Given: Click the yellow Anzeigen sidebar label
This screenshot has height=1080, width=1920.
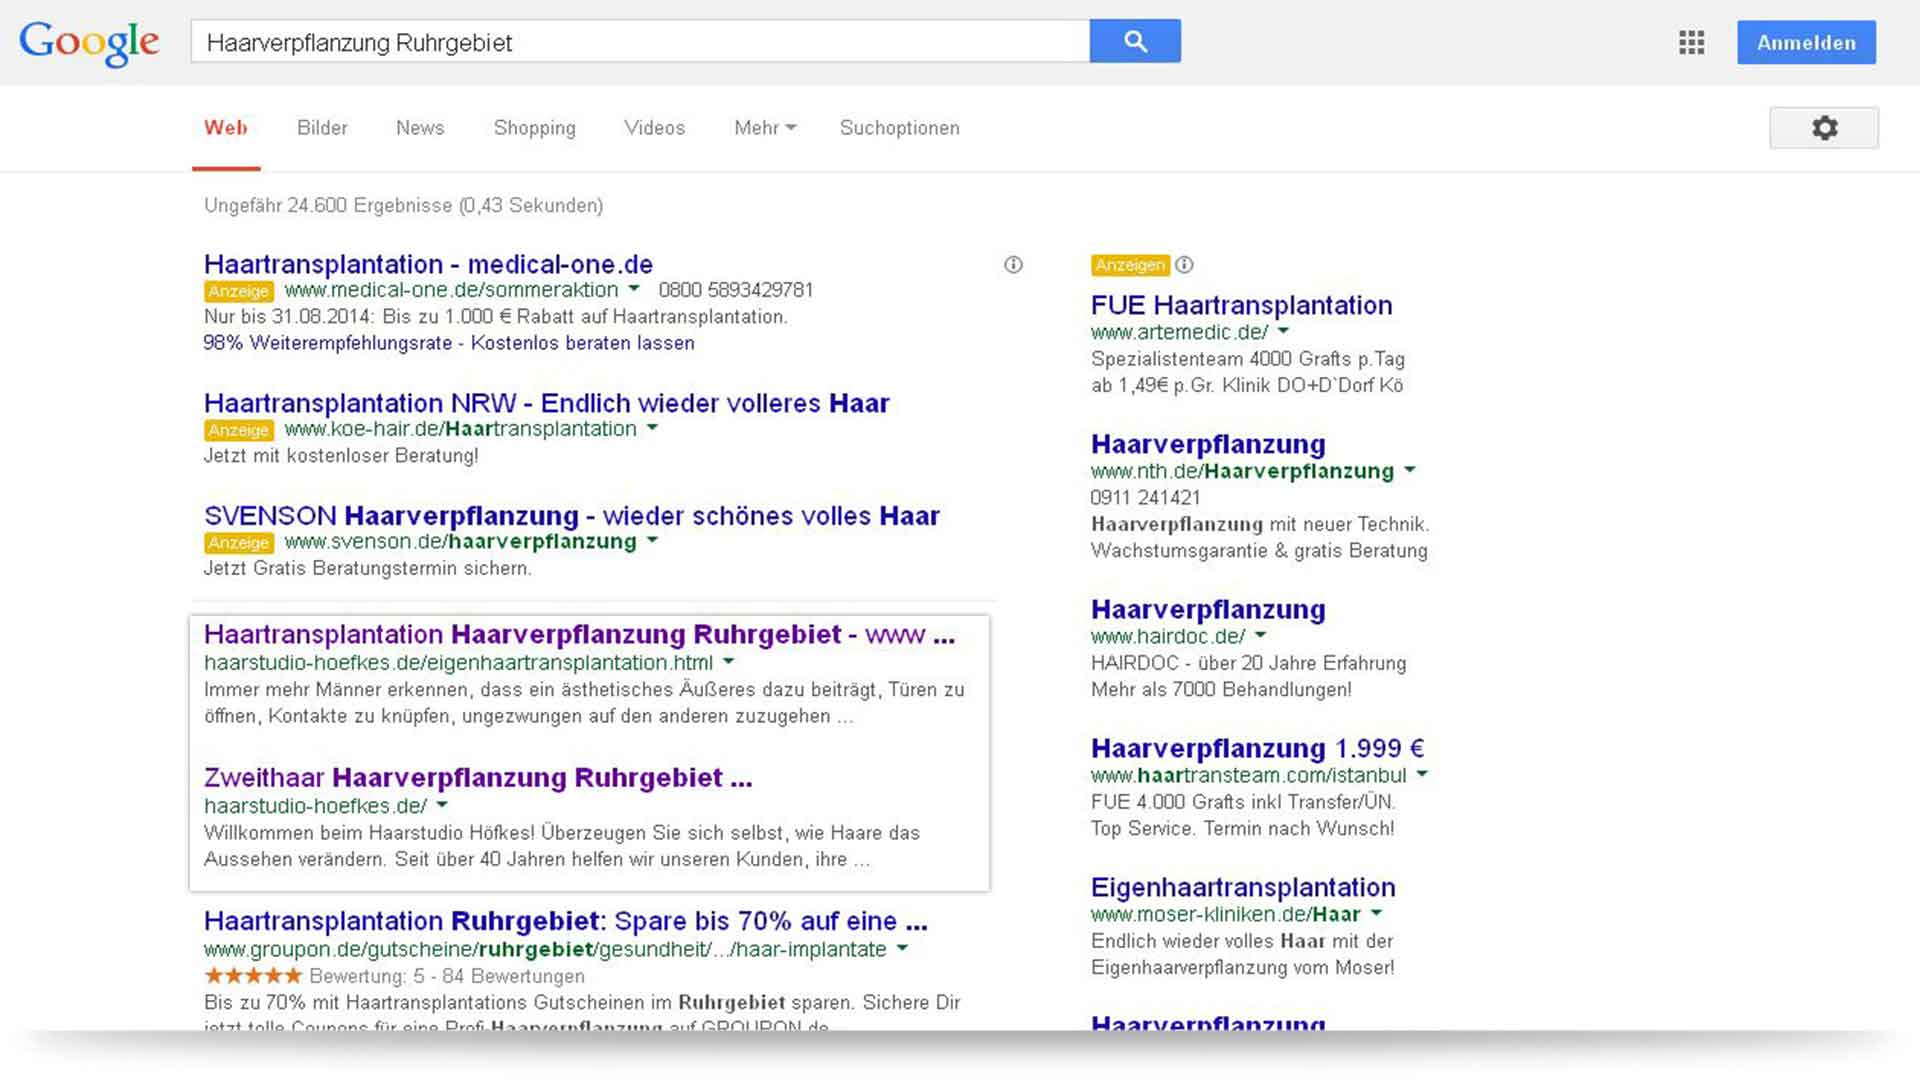Looking at the screenshot, I should (x=1130, y=265).
